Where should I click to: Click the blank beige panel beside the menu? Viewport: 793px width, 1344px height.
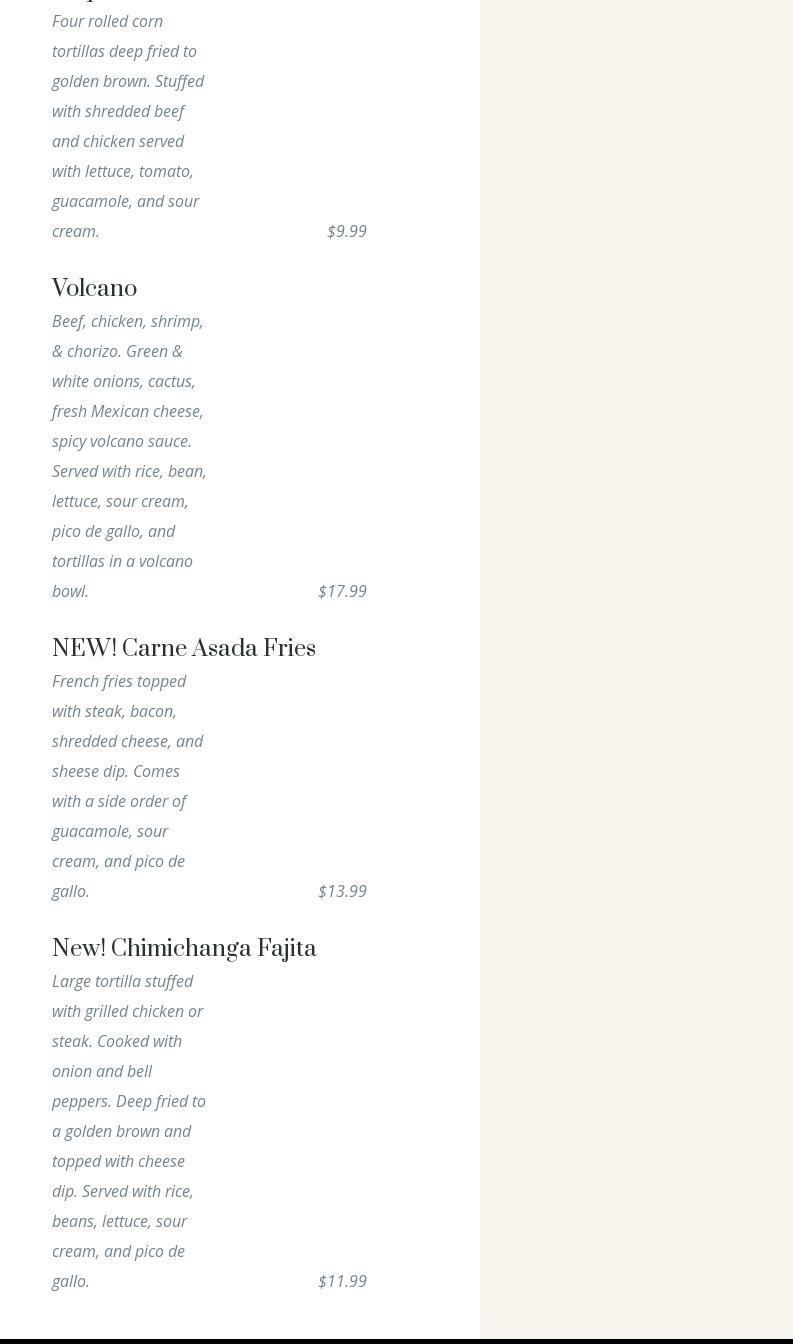[x=636, y=600]
